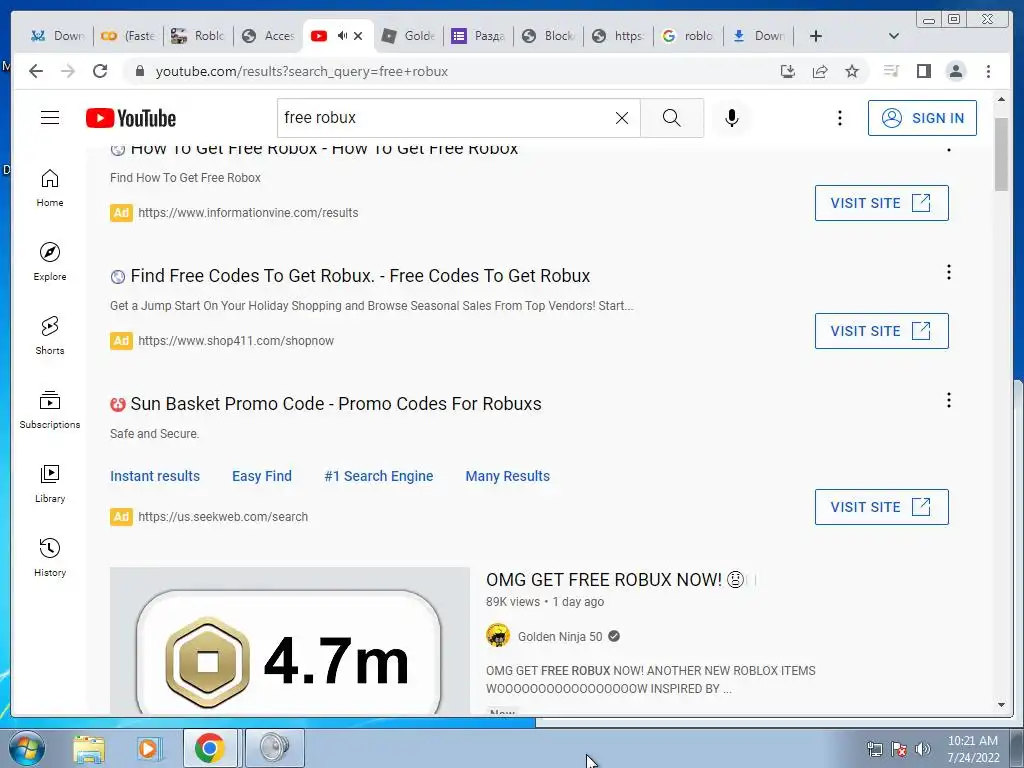Viewport: 1024px width, 768px height.
Task: Open the media control icon in Chrome toolbar
Action: coord(891,71)
